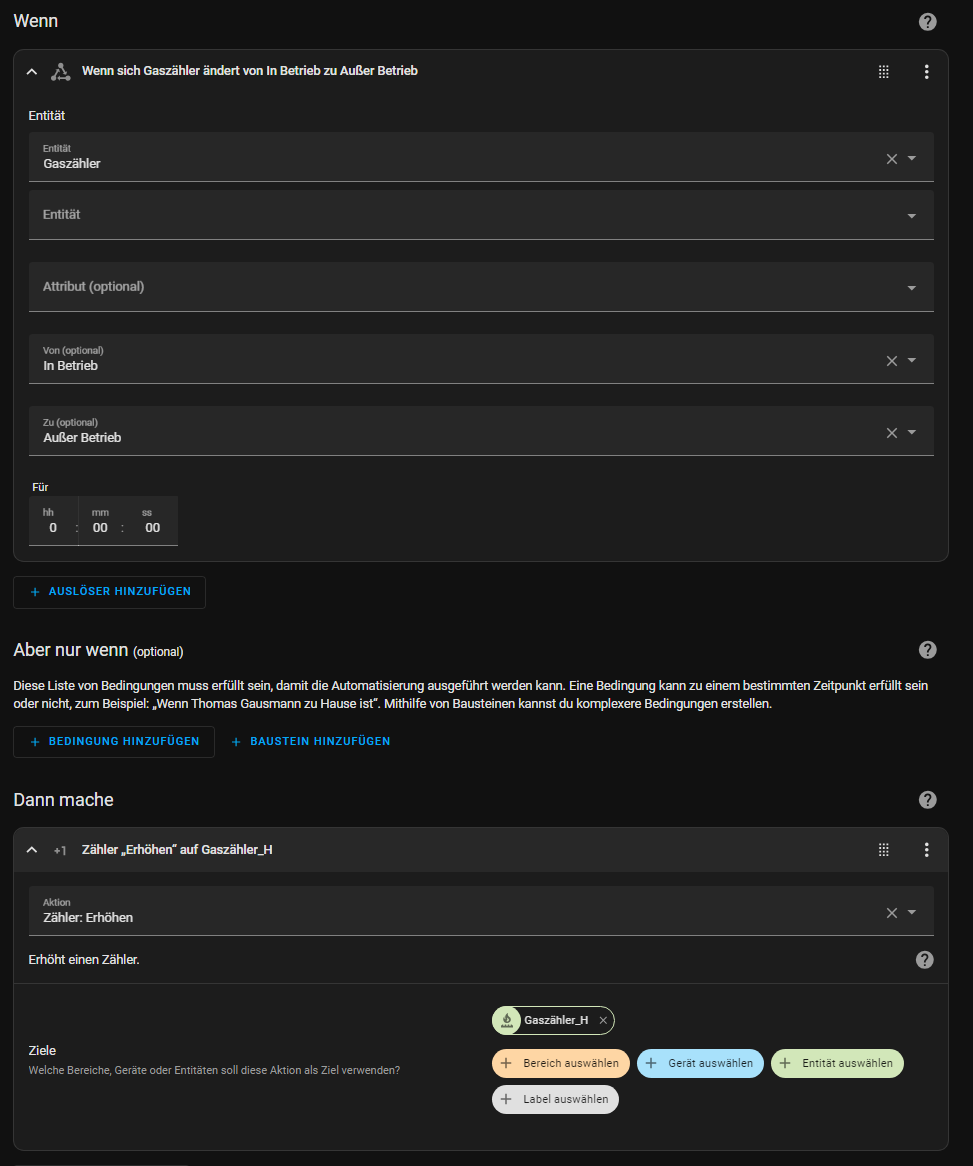Open help for Dann mache section
The width and height of the screenshot is (973, 1166).
(x=927, y=800)
